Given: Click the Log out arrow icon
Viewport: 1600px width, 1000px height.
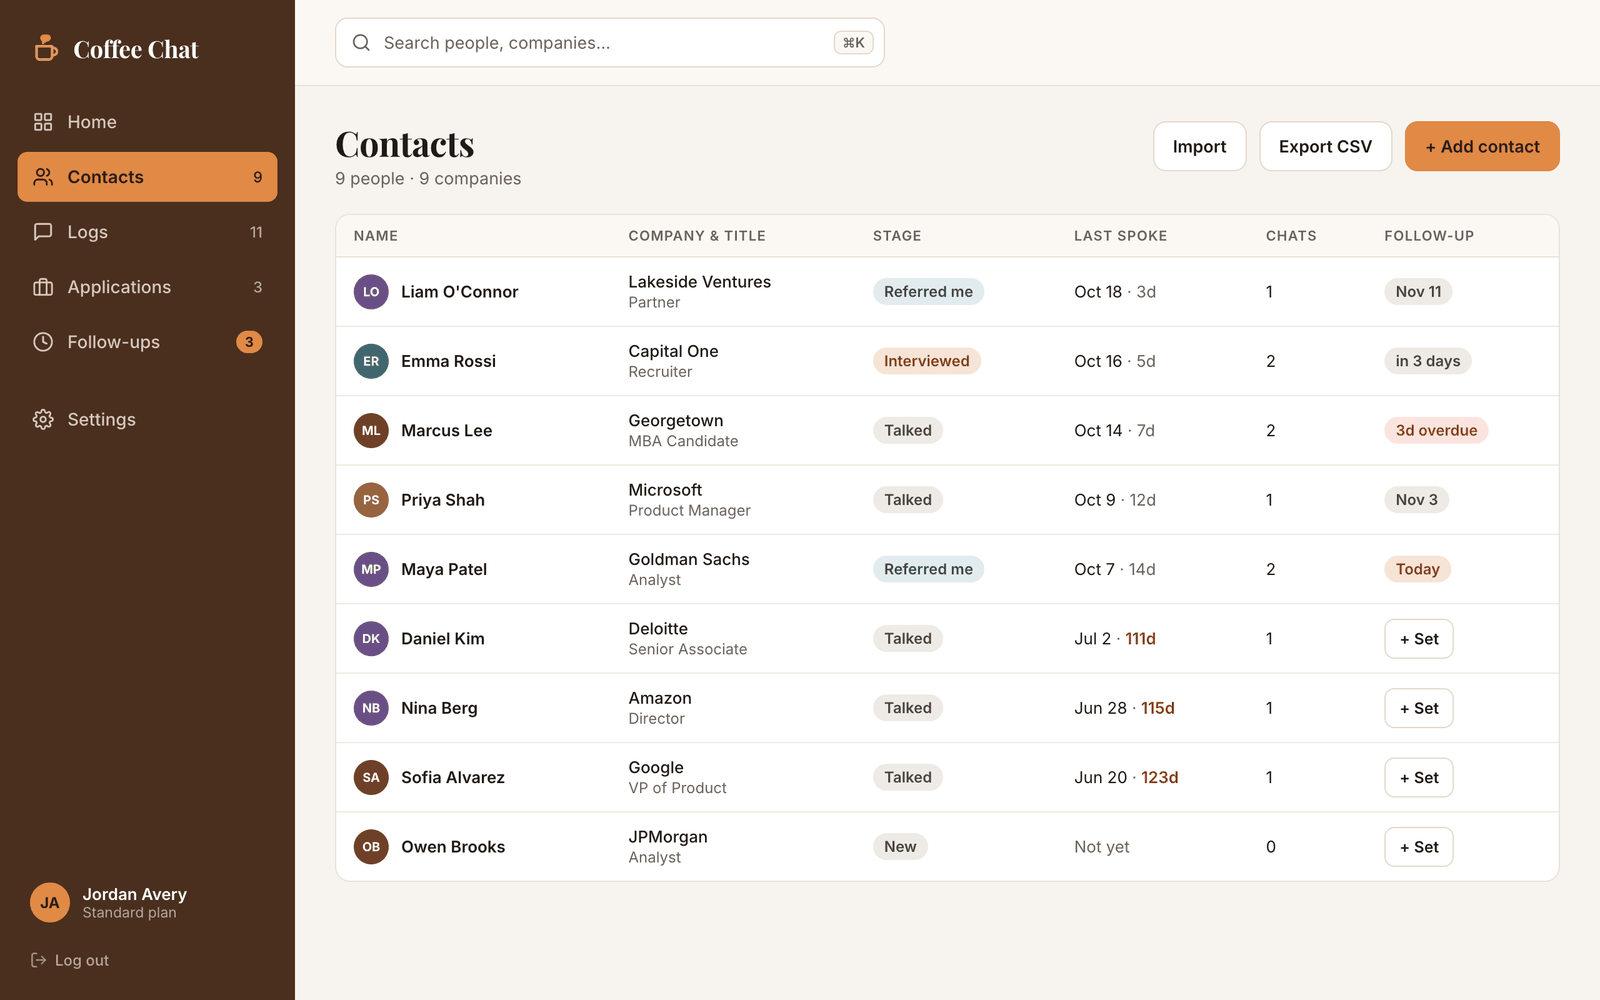Looking at the screenshot, I should [39, 960].
